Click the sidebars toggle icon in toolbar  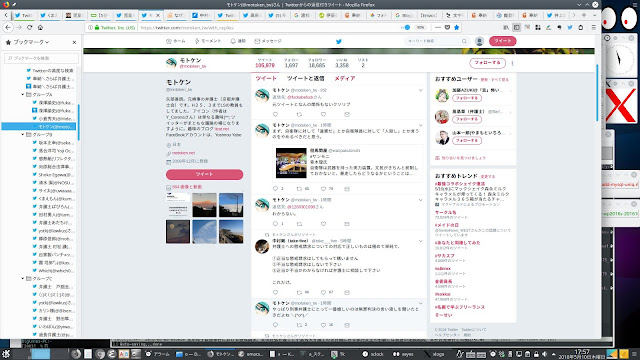[x=516, y=27]
